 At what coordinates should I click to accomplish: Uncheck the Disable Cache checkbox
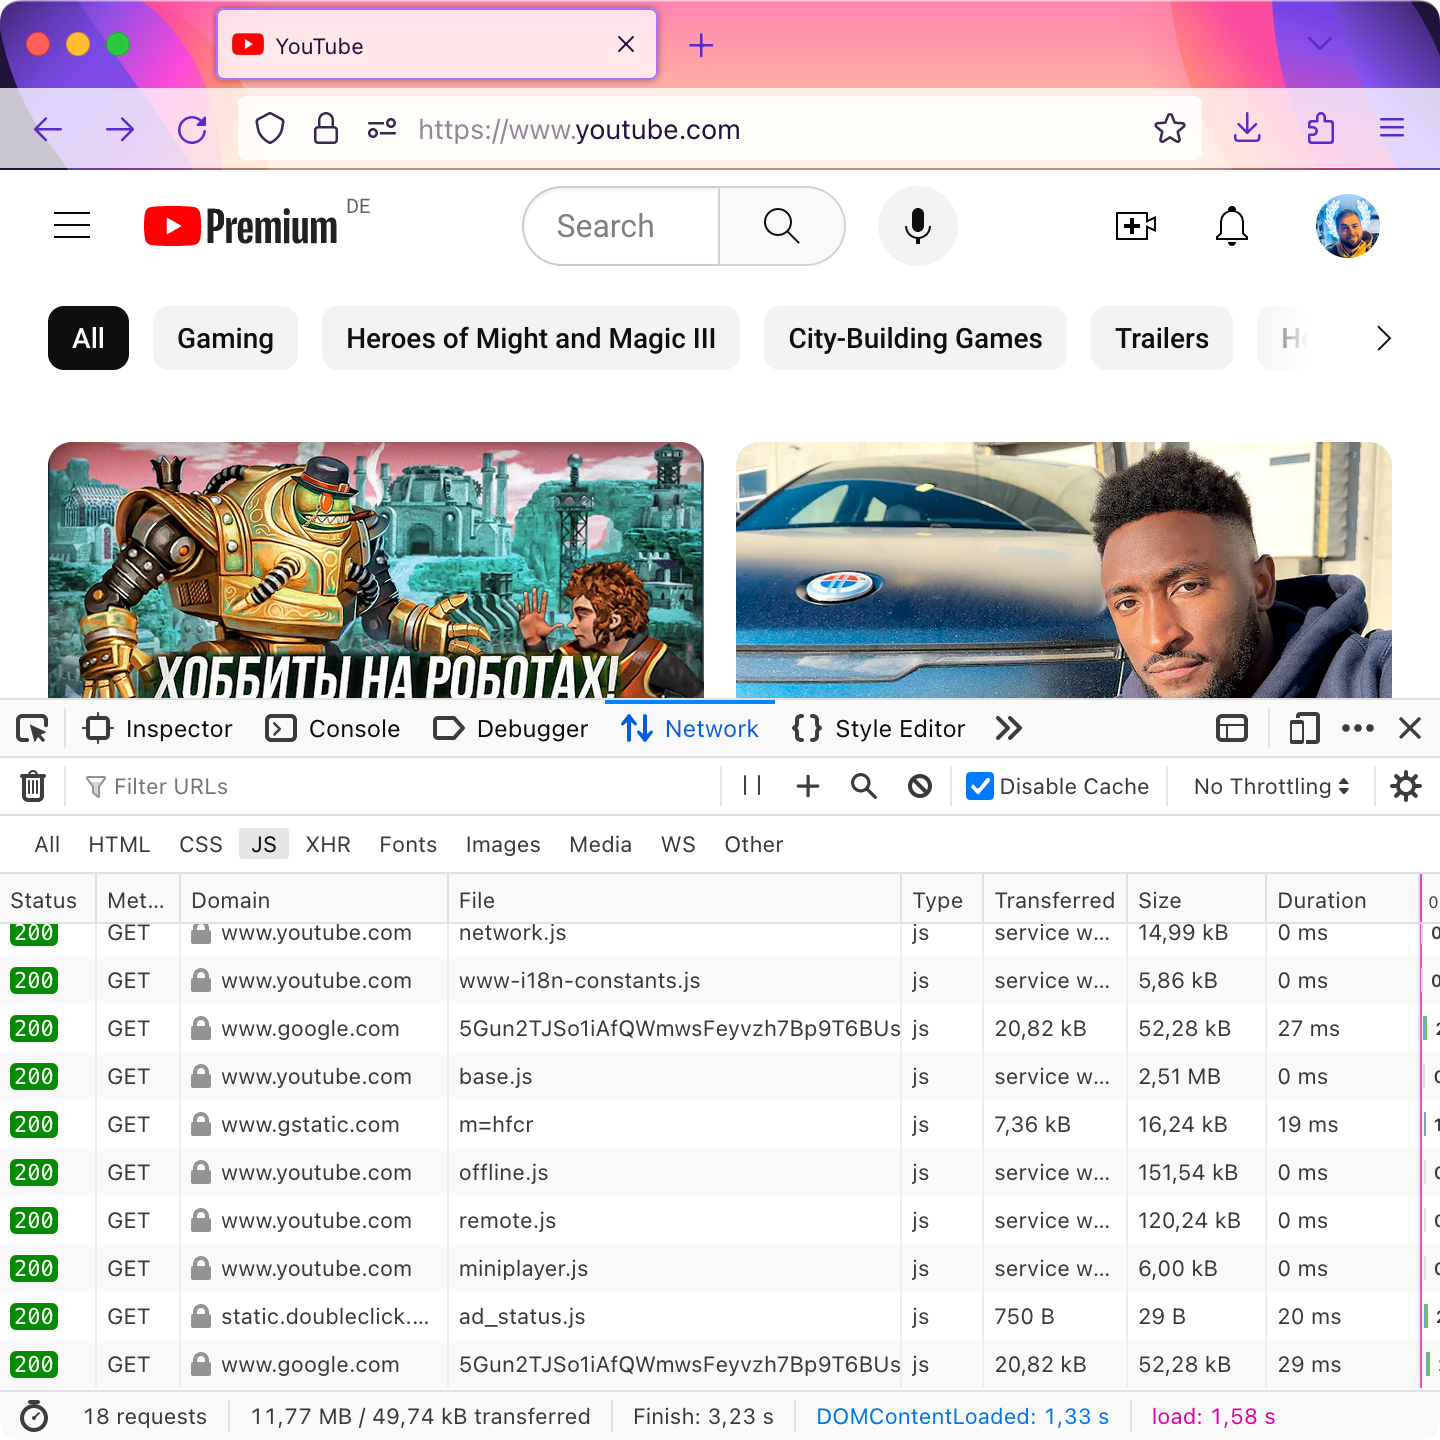[980, 787]
